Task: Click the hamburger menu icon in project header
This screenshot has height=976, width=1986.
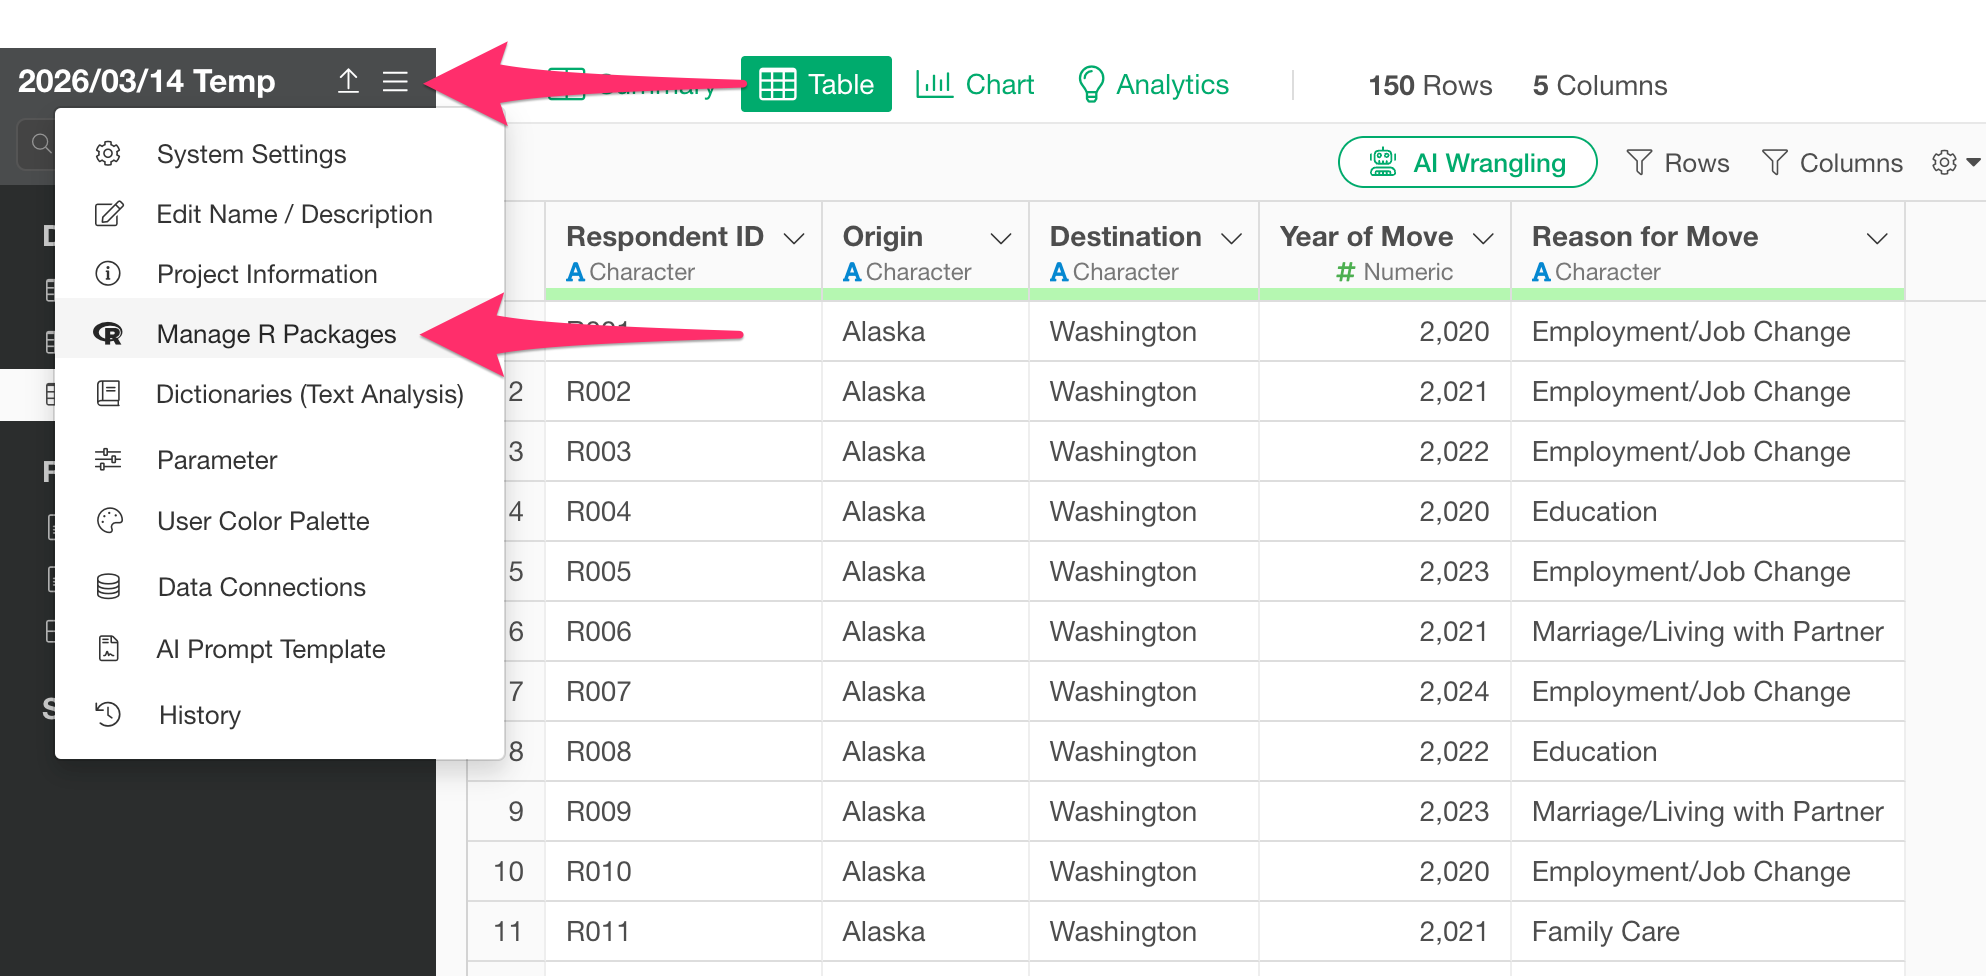Action: [x=395, y=81]
